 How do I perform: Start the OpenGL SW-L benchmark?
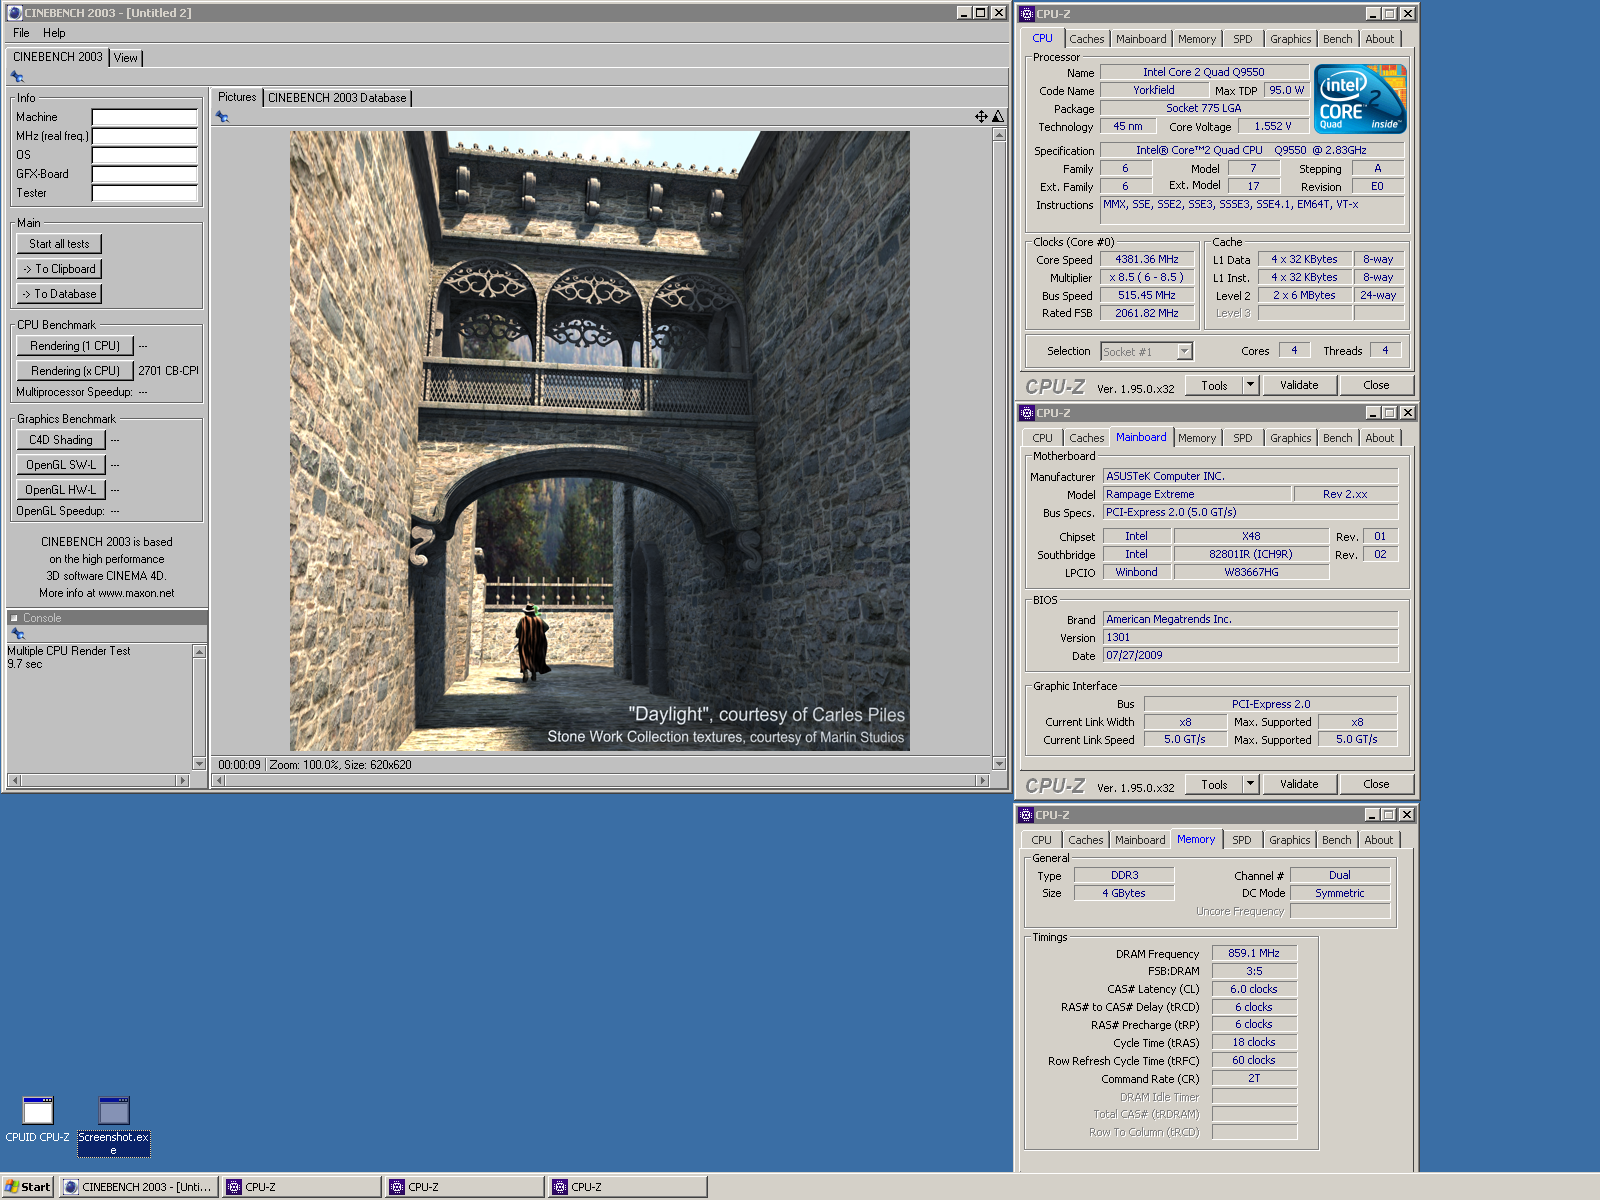(x=61, y=465)
